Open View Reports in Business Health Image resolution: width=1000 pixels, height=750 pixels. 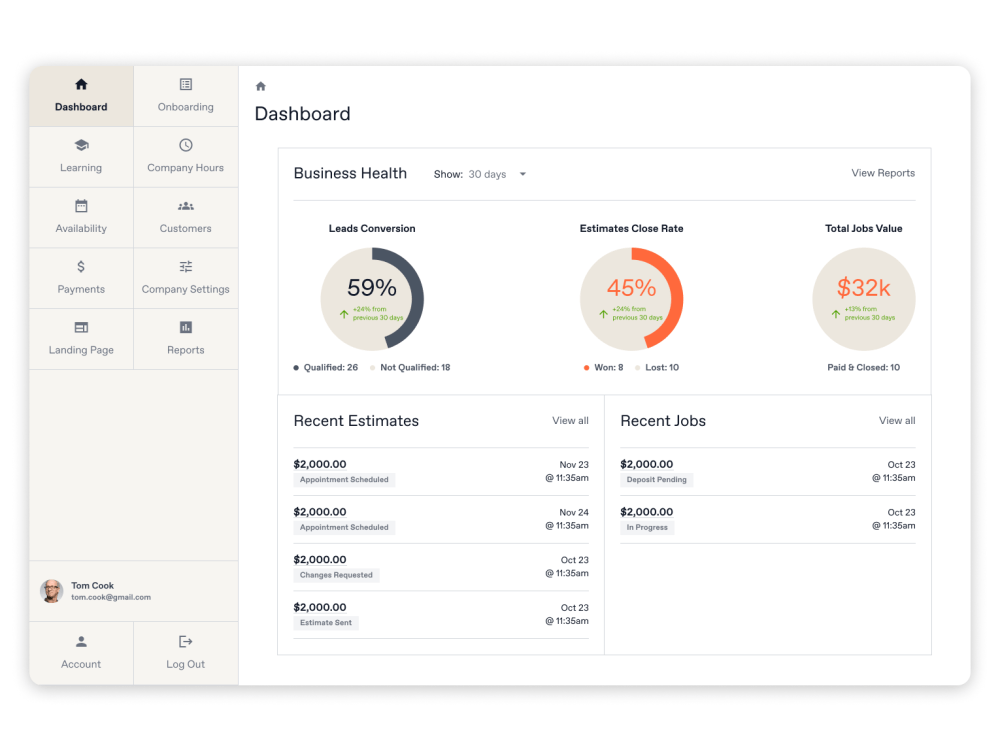(882, 173)
